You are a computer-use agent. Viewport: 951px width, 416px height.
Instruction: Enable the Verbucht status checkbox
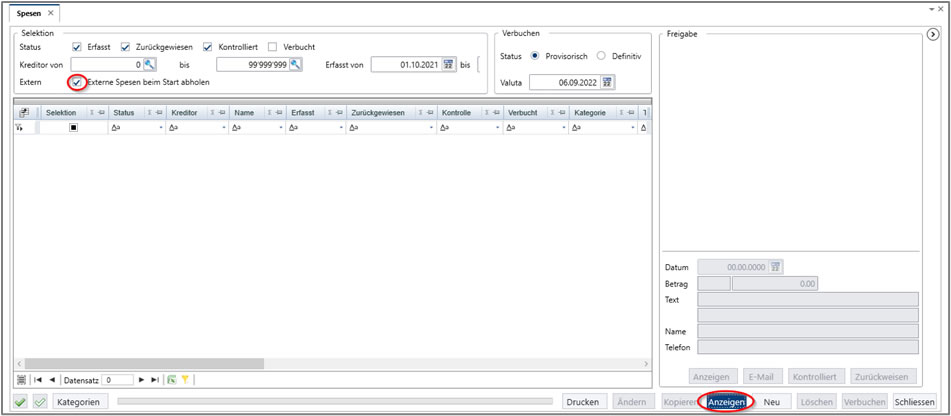pyautogui.click(x=272, y=47)
